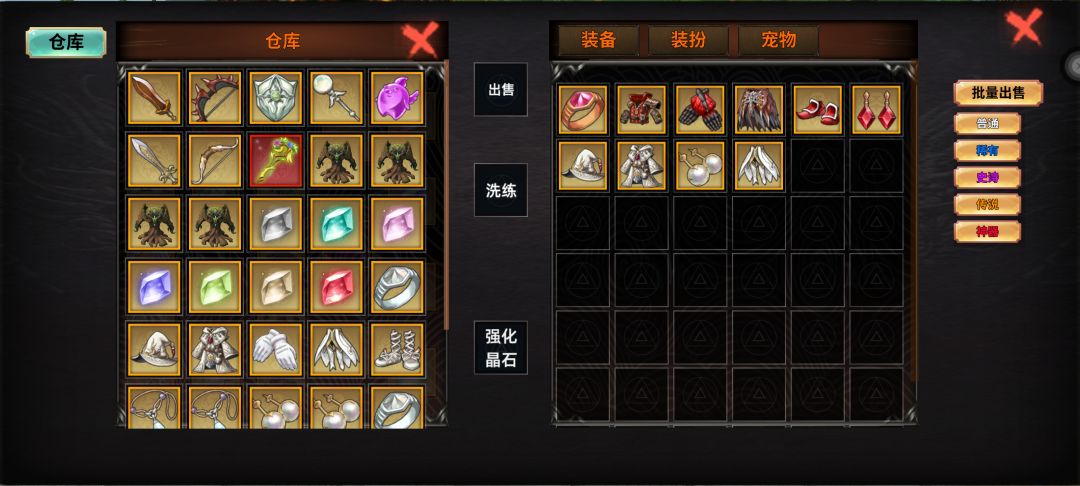
Task: Toggle the 神器 rarity filter
Action: point(987,231)
